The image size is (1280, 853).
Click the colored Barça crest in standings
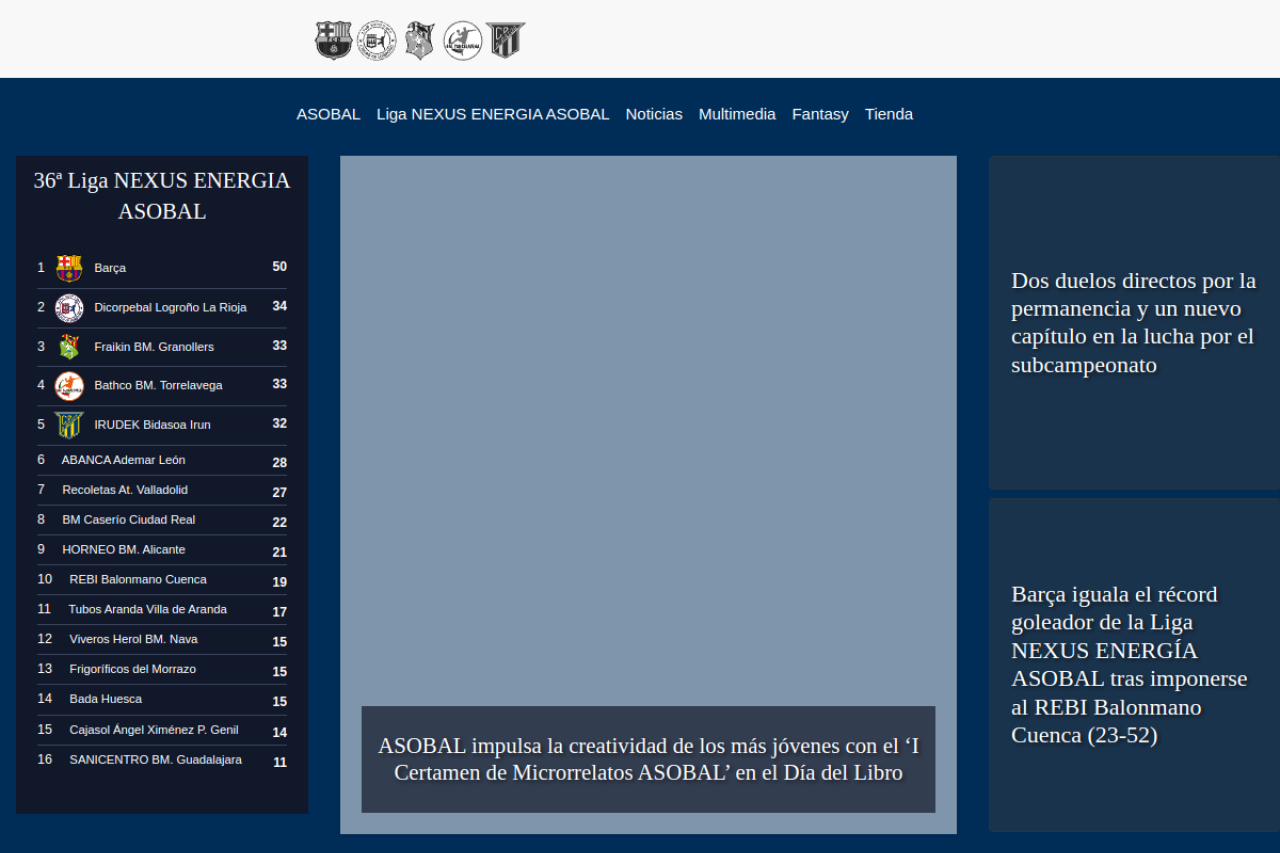(x=69, y=268)
